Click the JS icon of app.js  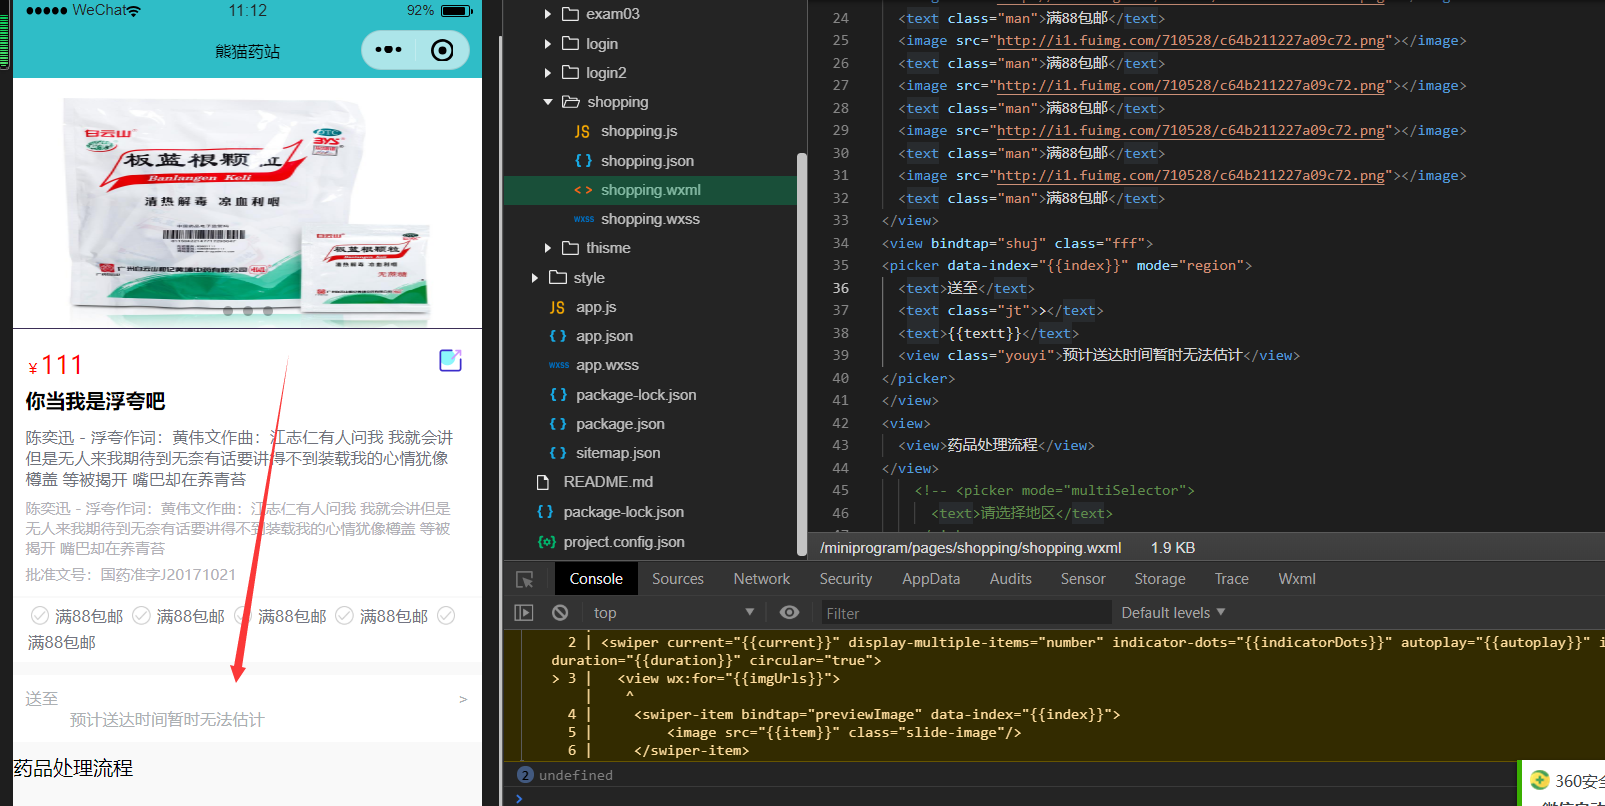coord(557,307)
